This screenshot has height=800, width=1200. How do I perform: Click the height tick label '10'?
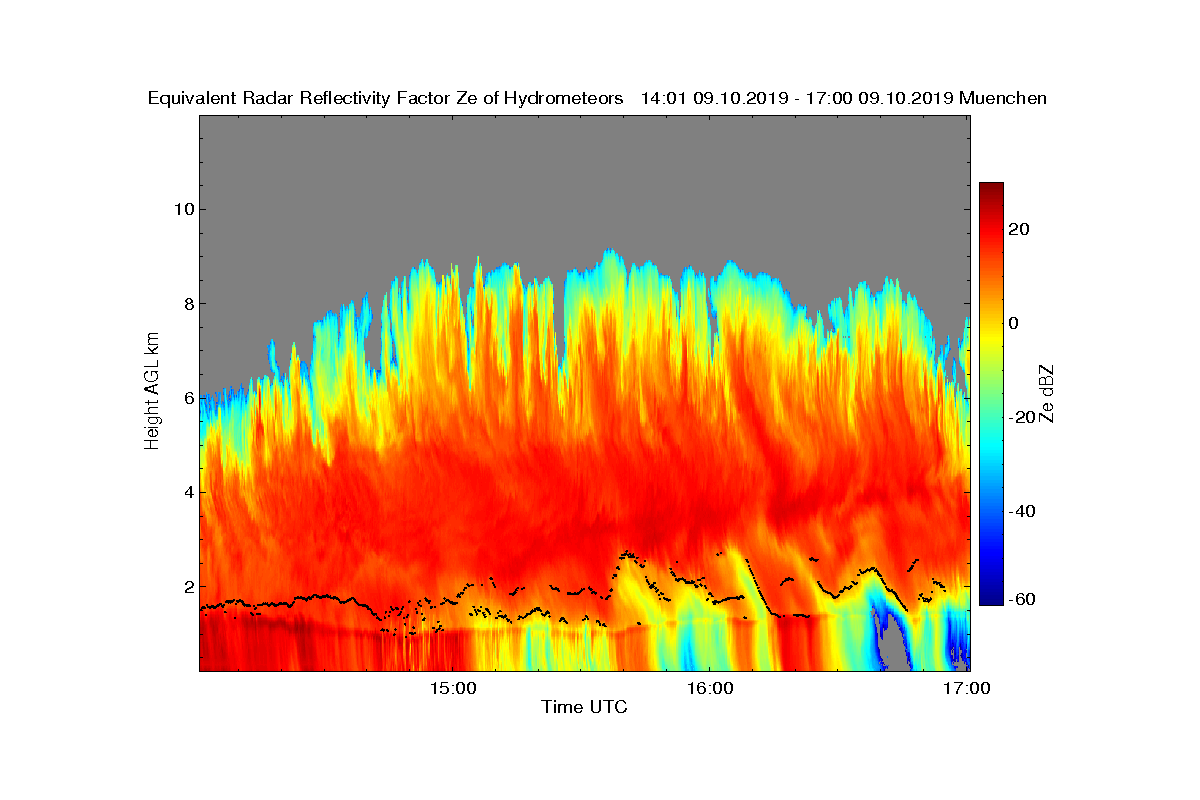point(183,209)
